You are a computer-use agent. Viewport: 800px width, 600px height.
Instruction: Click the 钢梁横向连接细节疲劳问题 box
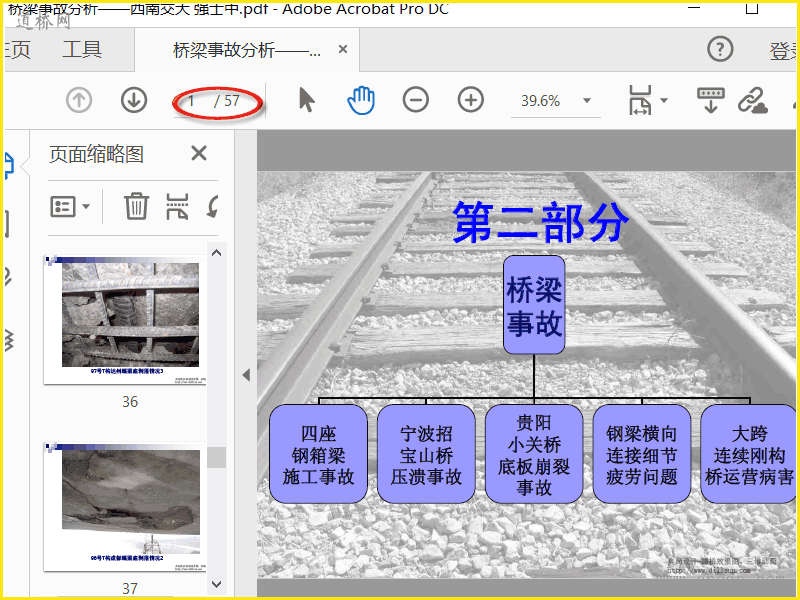[641, 454]
